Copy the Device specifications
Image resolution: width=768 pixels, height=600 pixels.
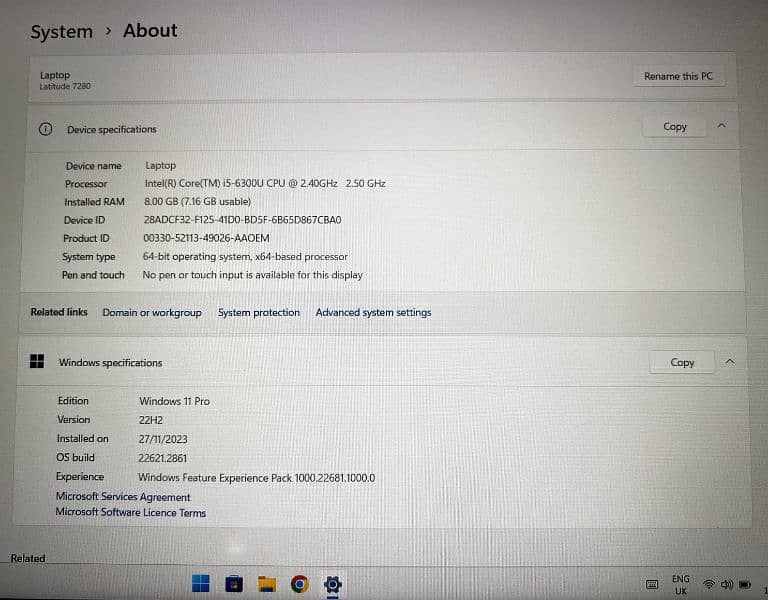click(675, 127)
